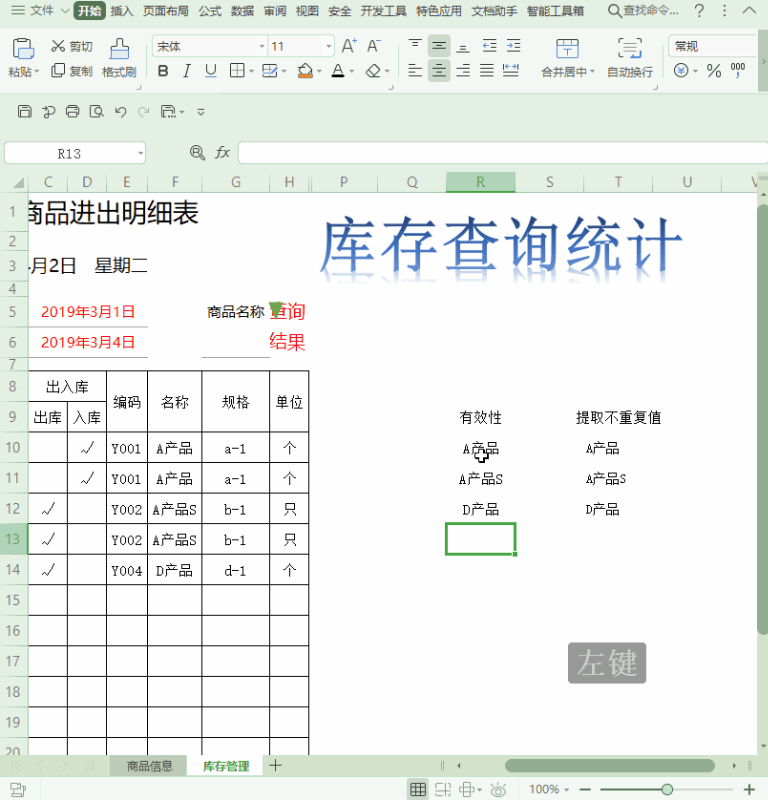
Task: Click the Save icon in quick toolbar
Action: pyautogui.click(x=25, y=112)
